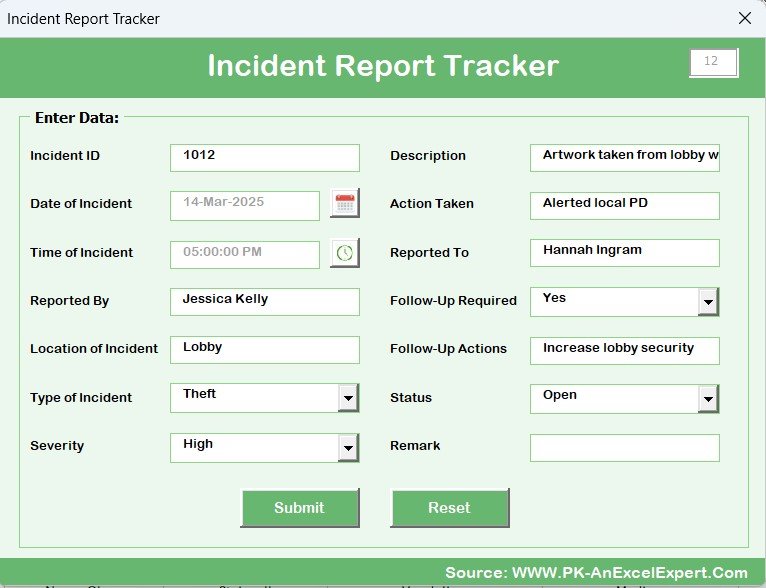Viewport: 766px width, 588px height.
Task: Expand the Severity dropdown arrow
Action: tap(348, 448)
